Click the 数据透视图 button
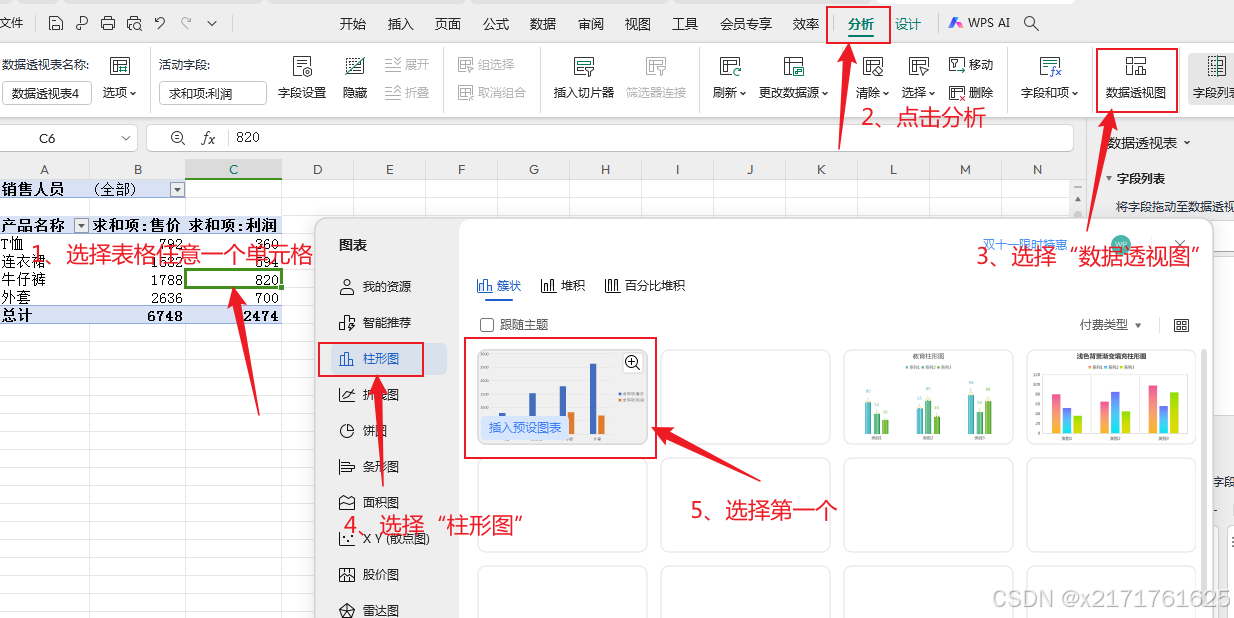 coord(1136,79)
